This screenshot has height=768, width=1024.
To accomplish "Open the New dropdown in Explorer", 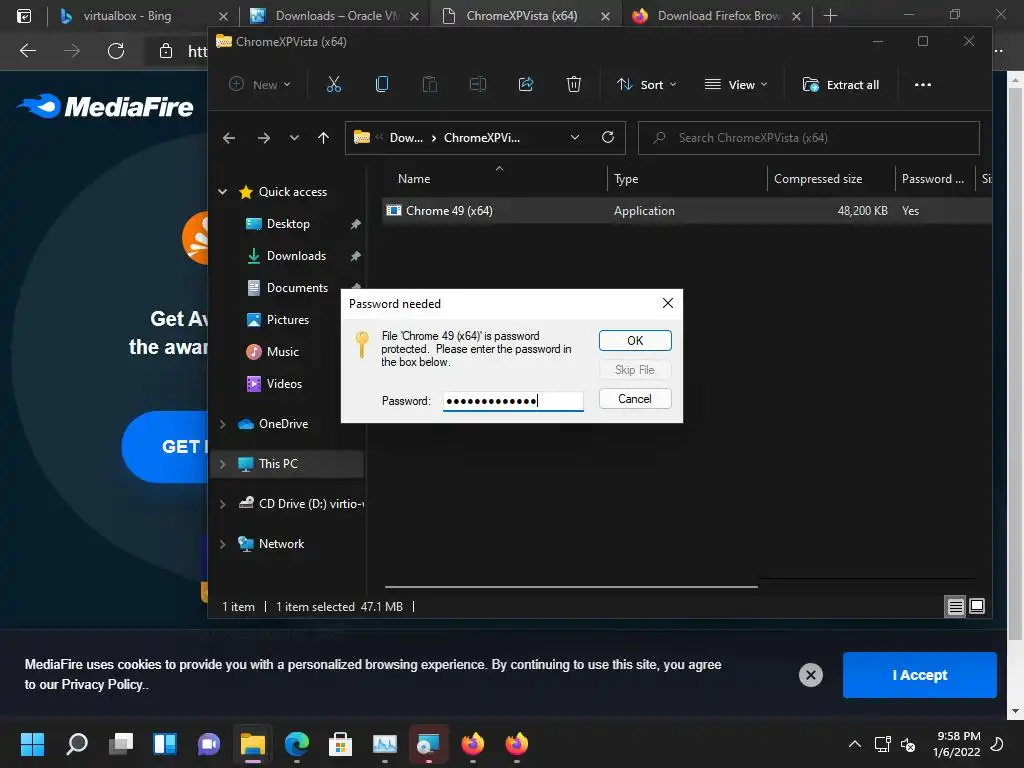I will (260, 84).
